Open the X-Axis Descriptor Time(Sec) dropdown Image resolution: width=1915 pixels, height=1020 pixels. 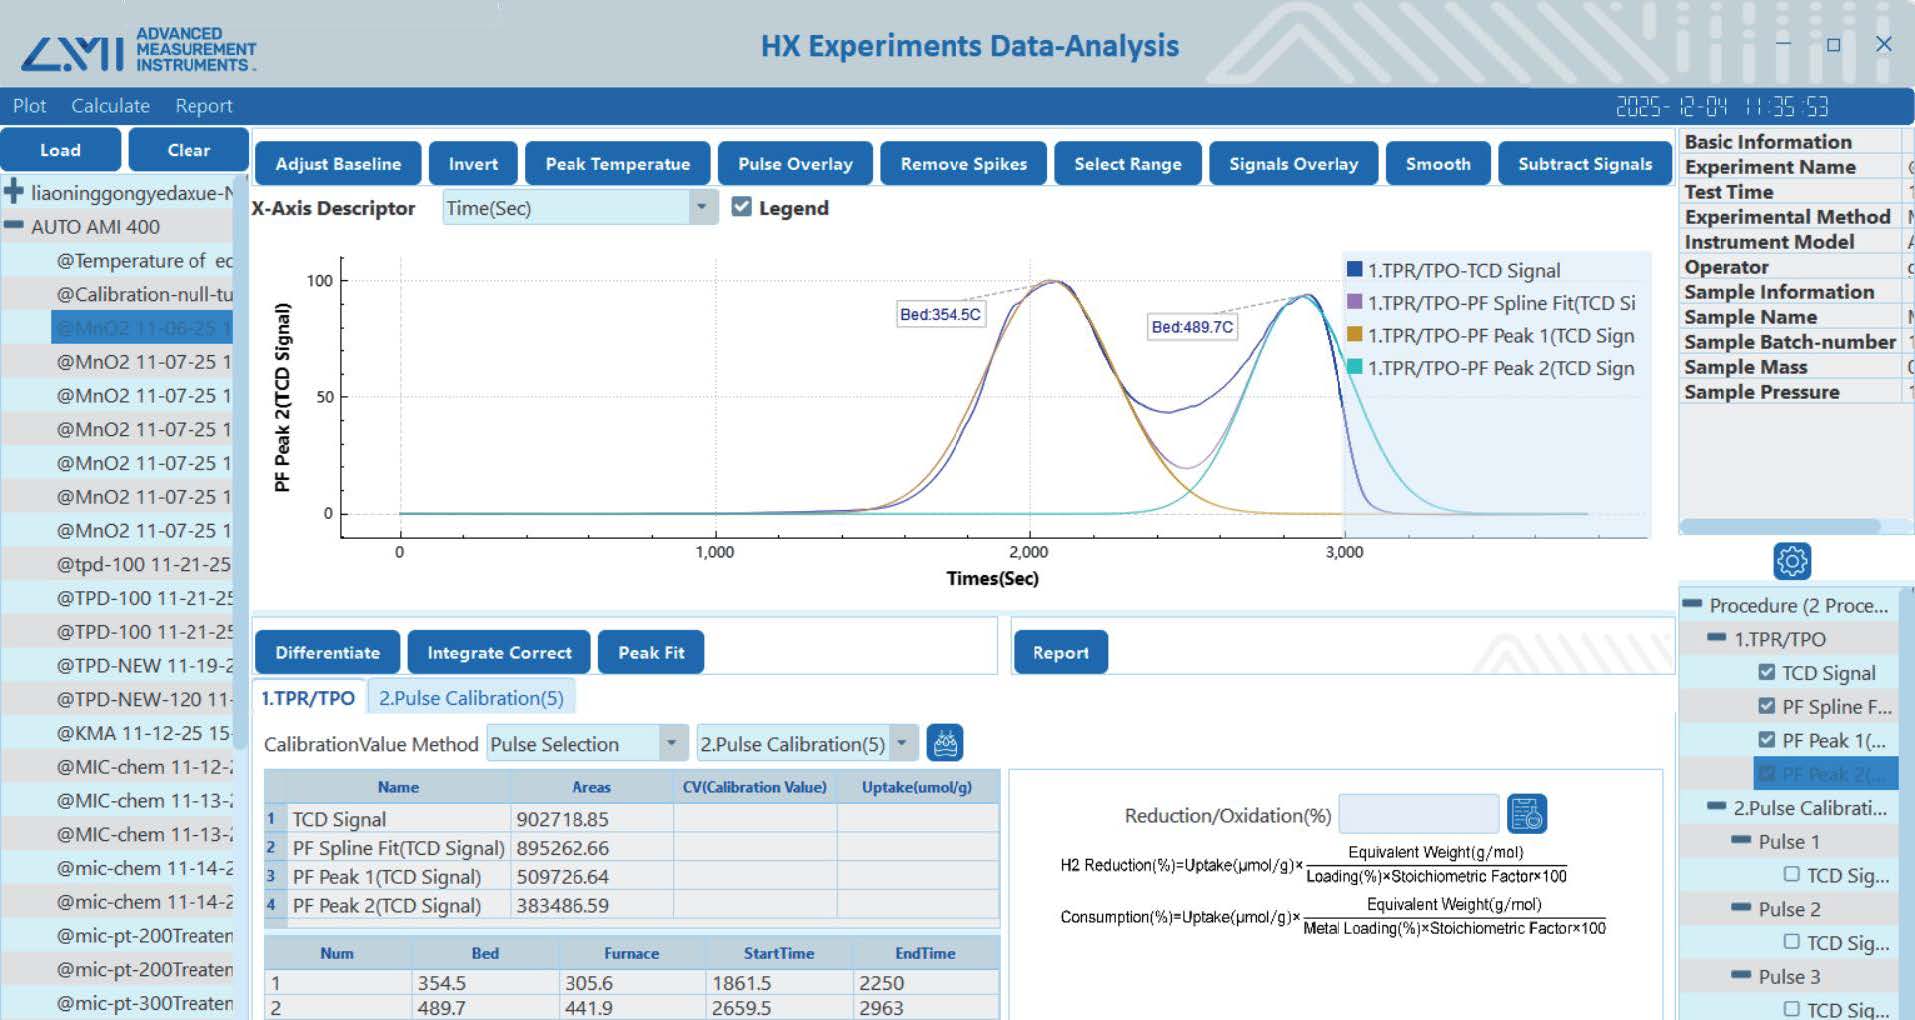coord(701,207)
